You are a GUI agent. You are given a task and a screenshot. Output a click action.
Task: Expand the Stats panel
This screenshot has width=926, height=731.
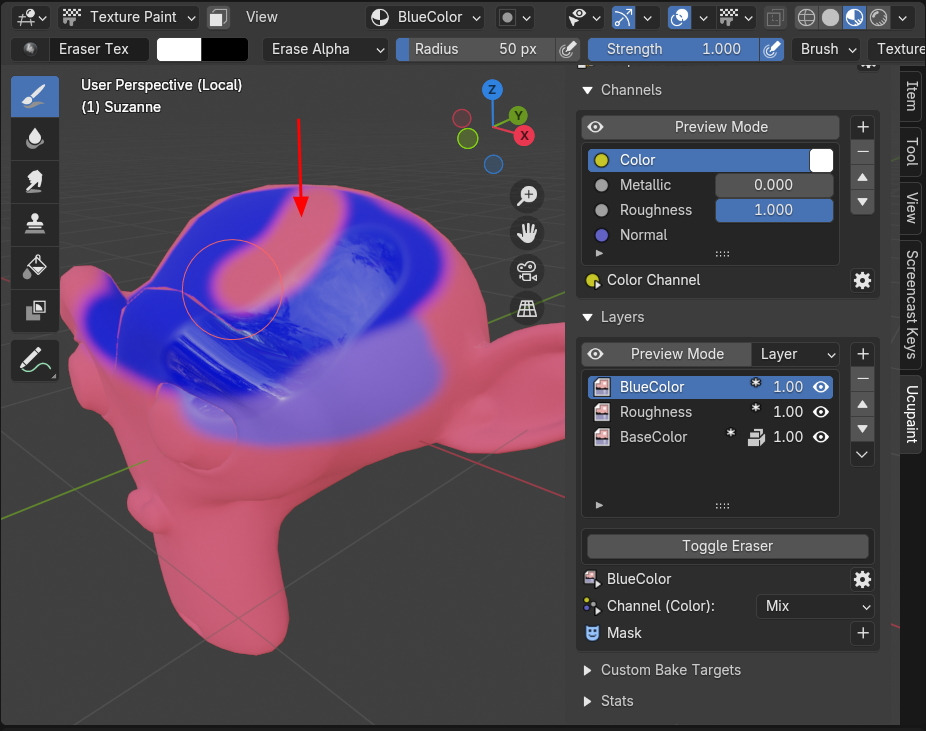pyautogui.click(x=588, y=701)
